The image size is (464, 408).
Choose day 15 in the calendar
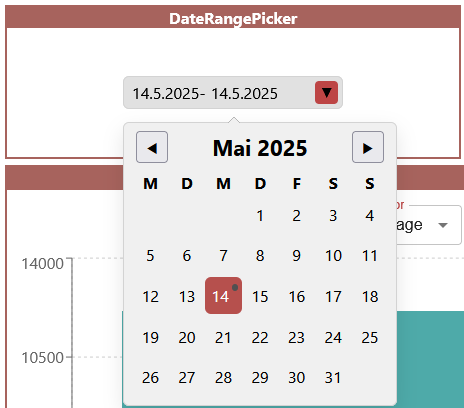[260, 296]
